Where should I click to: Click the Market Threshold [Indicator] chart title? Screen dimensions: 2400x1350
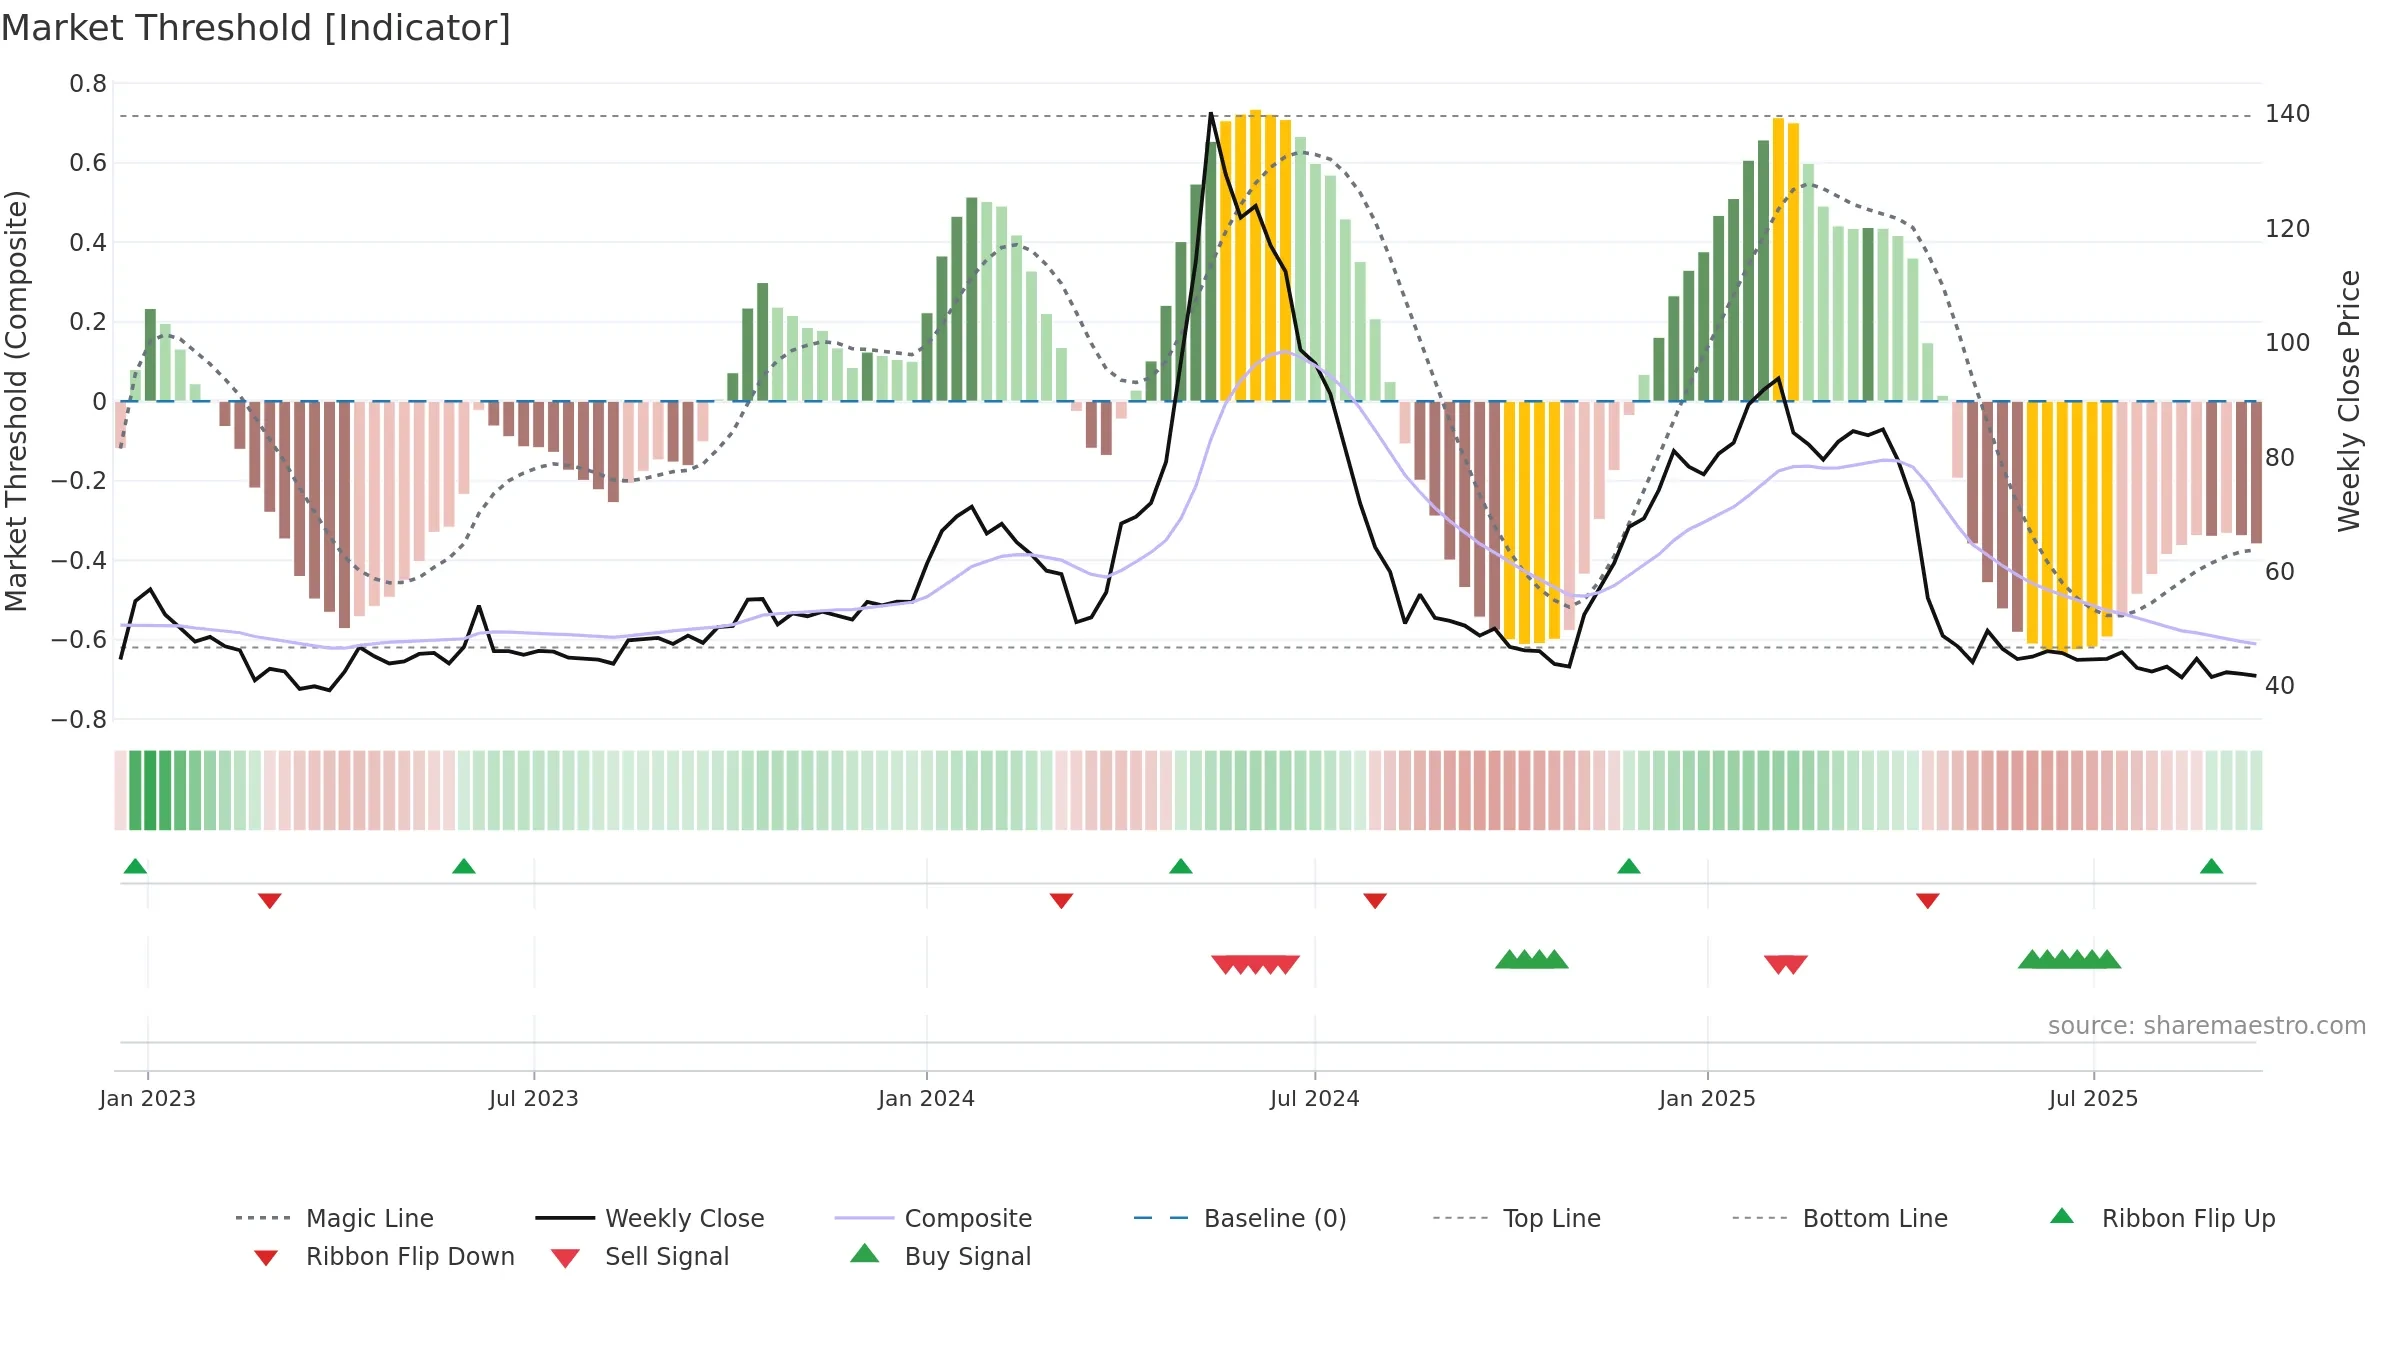(x=256, y=28)
